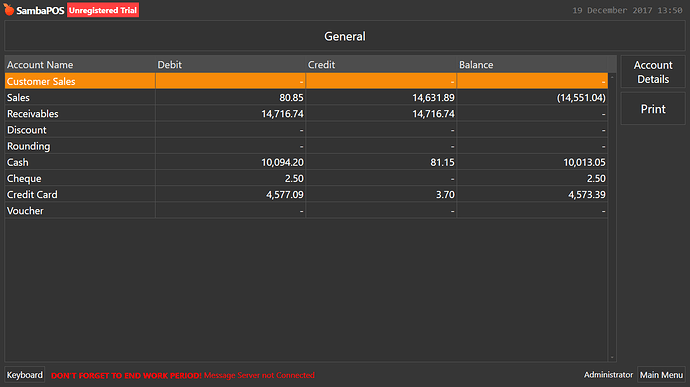
Task: Click the scrollbar down arrow
Action: (612, 358)
